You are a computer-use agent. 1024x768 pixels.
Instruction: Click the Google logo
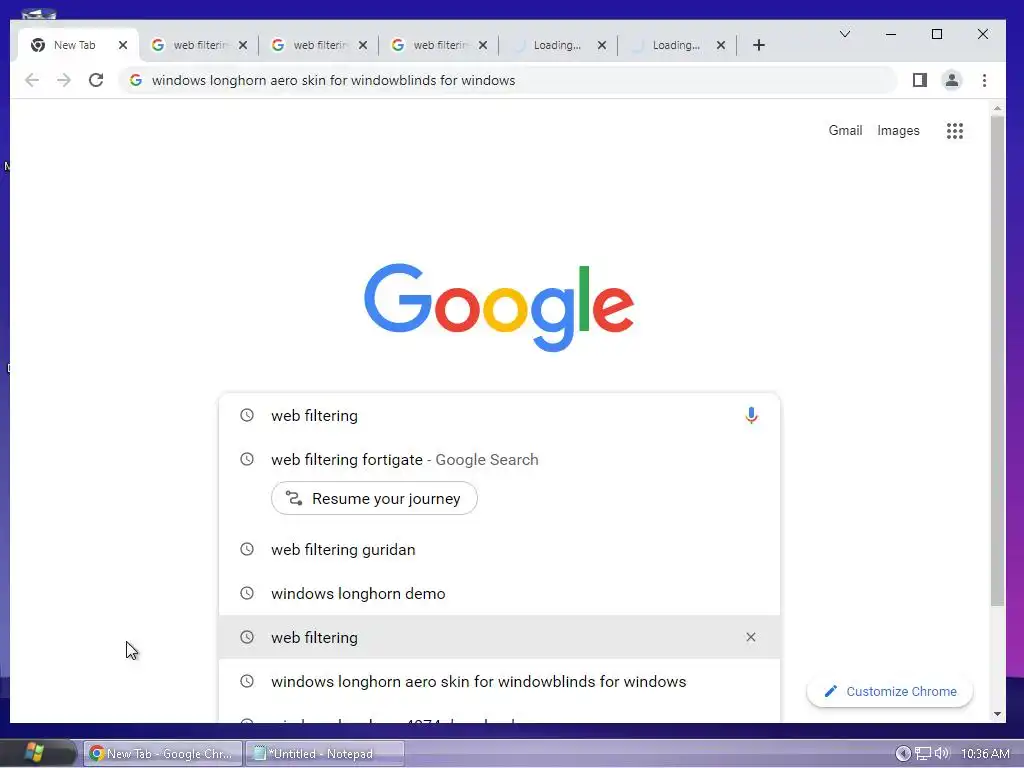click(x=499, y=307)
